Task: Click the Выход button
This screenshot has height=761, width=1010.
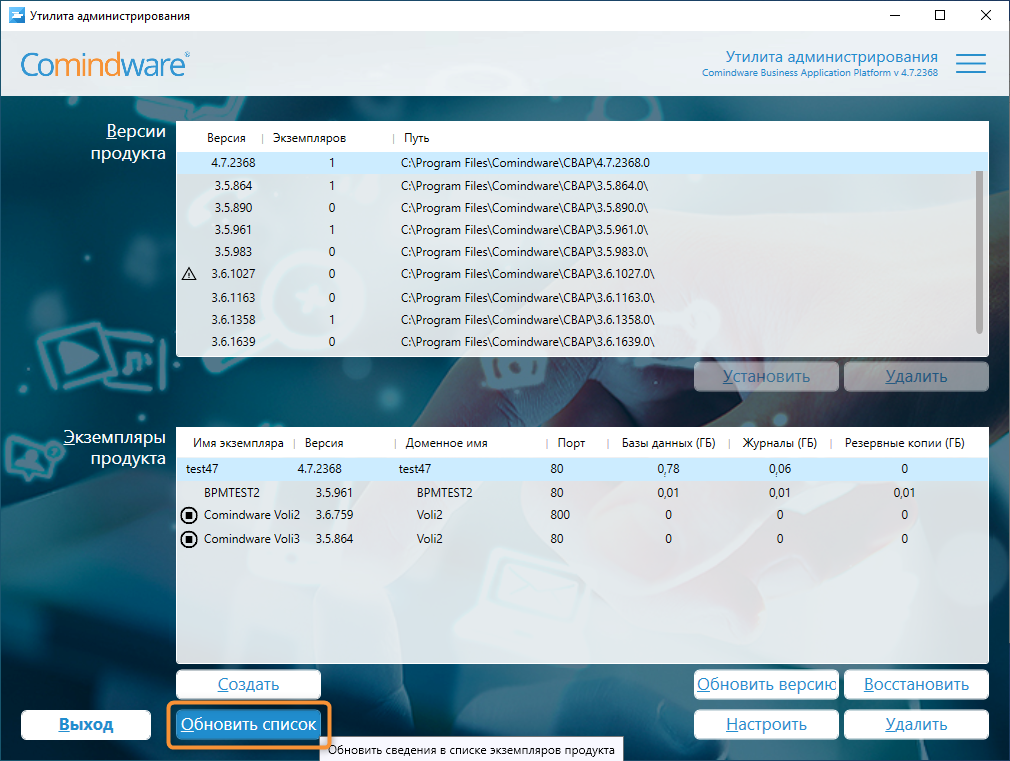Action: tap(86, 724)
